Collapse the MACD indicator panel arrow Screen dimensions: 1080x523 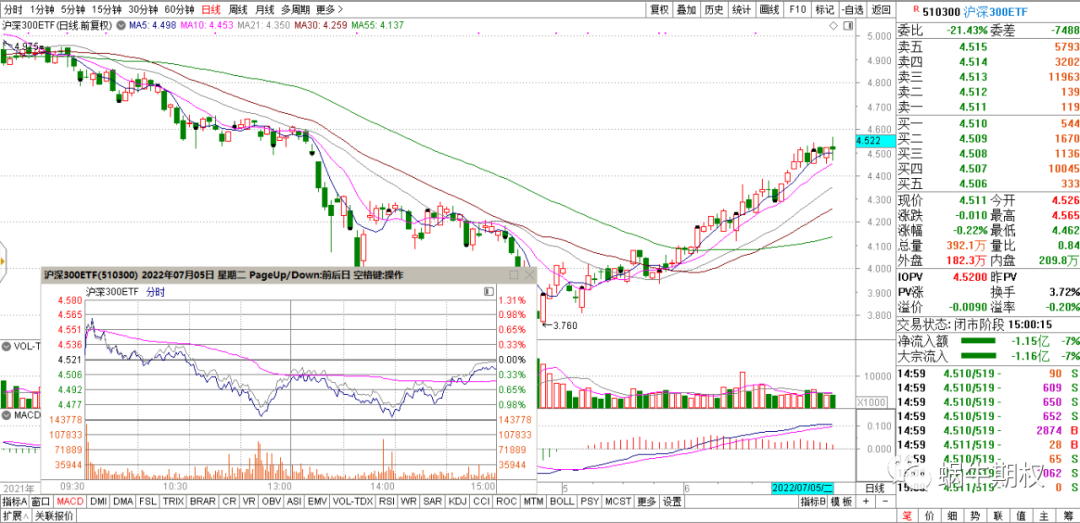[6, 414]
